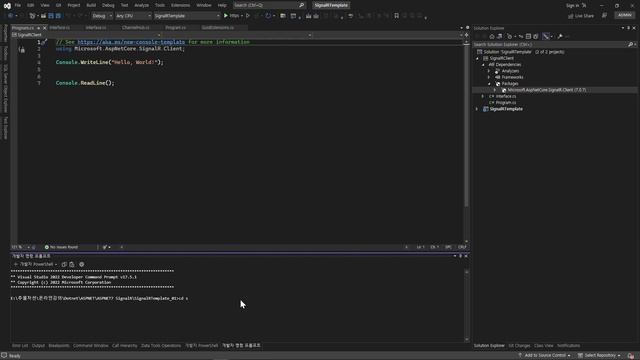Pin the active Program.cs tab
Image resolution: width=640 pixels, height=360 pixels.
point(38,28)
